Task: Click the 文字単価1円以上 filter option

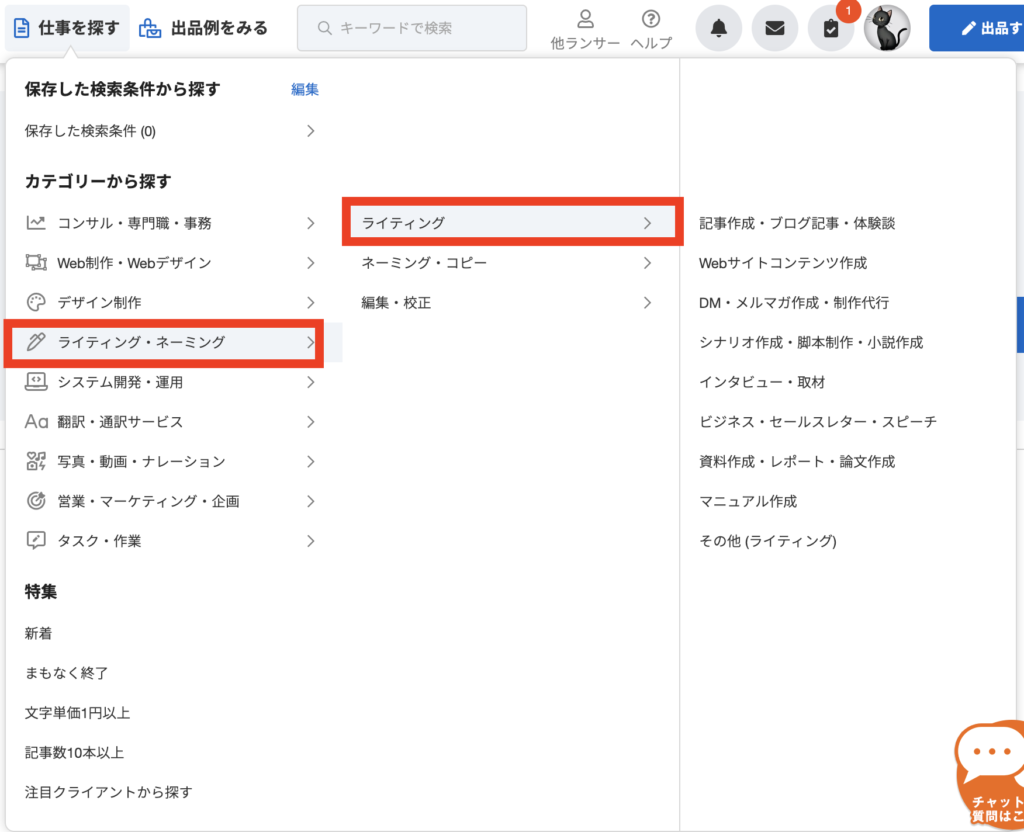Action: click(75, 715)
